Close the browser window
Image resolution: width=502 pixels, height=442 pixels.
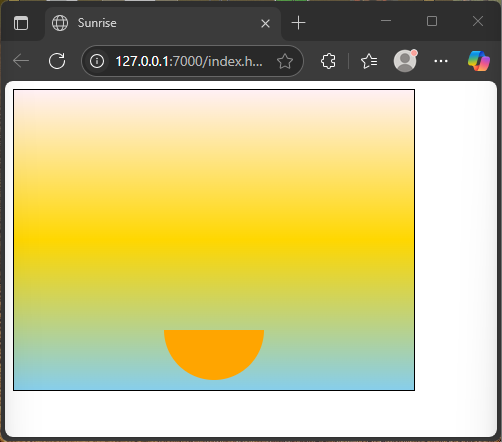pos(478,21)
